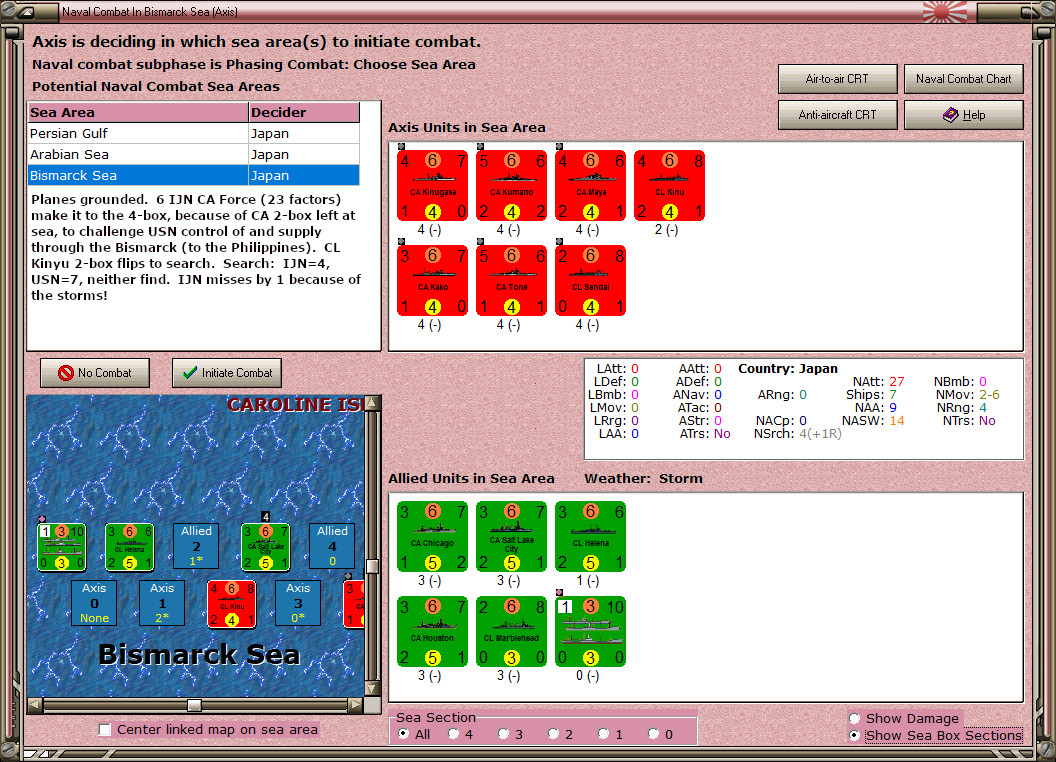Select the All sea section radio
The image size is (1056, 762).
[403, 734]
